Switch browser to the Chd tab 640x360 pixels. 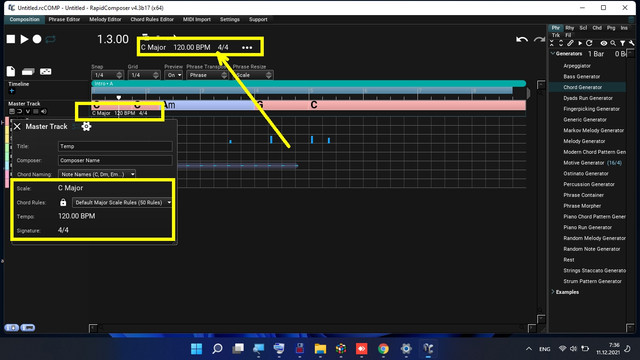(597, 28)
